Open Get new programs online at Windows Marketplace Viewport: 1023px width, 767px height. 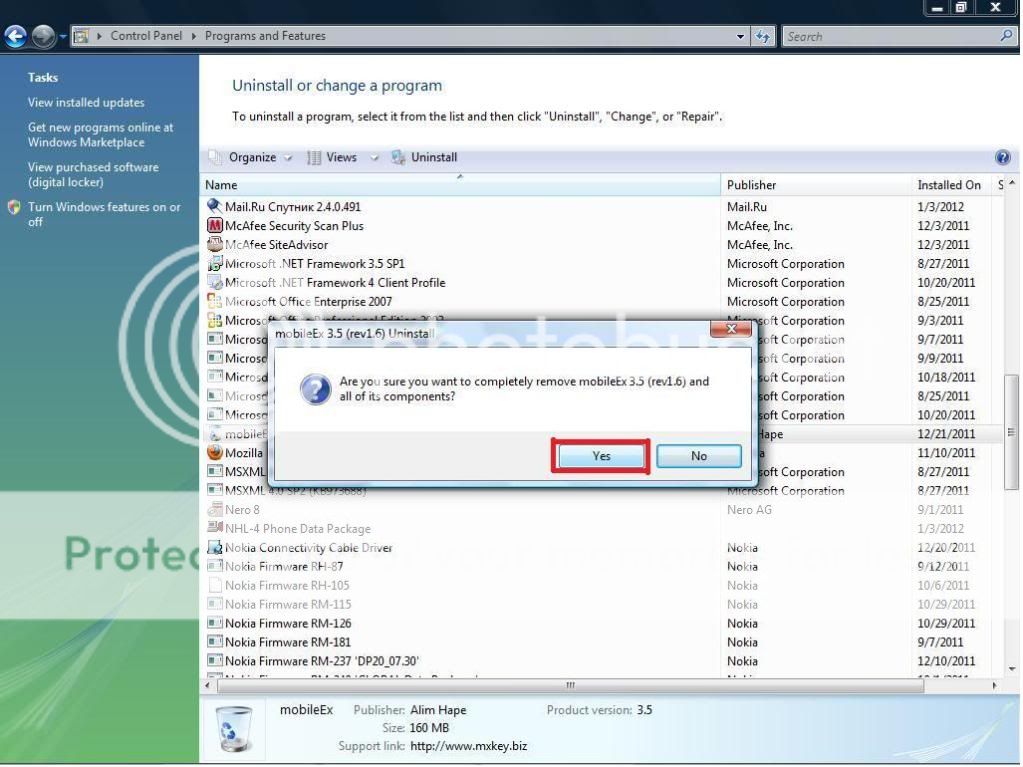point(100,135)
